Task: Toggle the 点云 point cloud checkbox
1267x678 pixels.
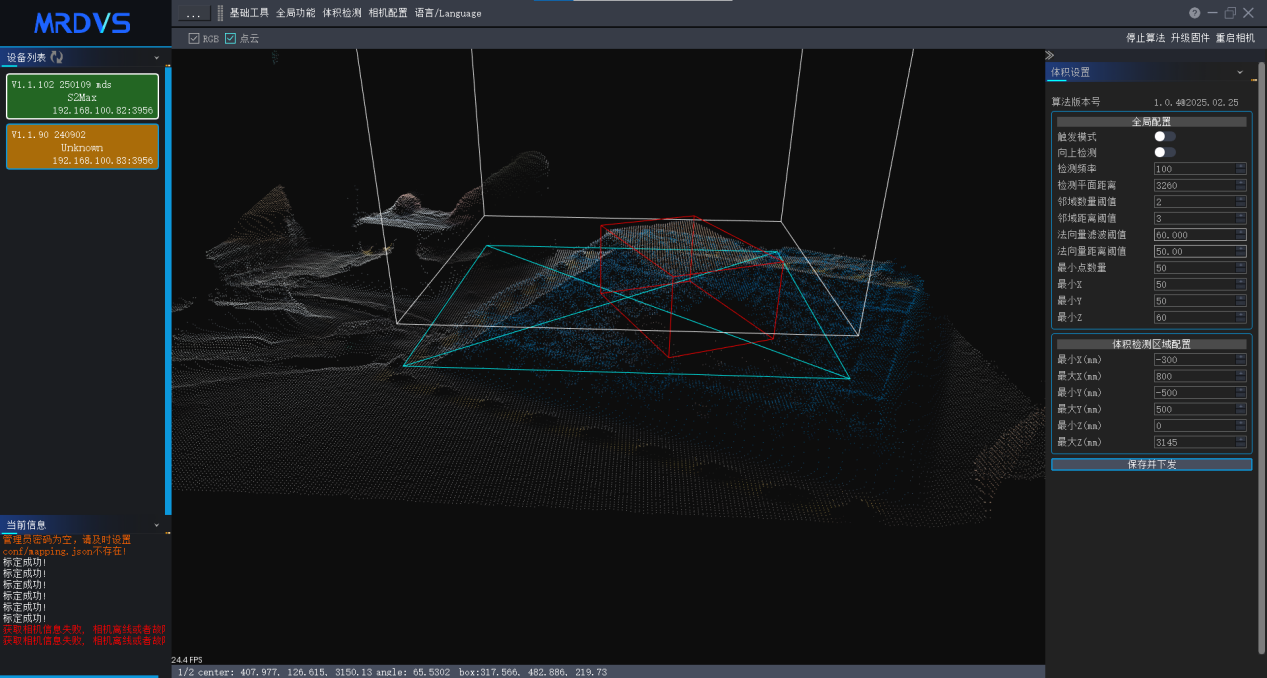Action: pos(230,38)
